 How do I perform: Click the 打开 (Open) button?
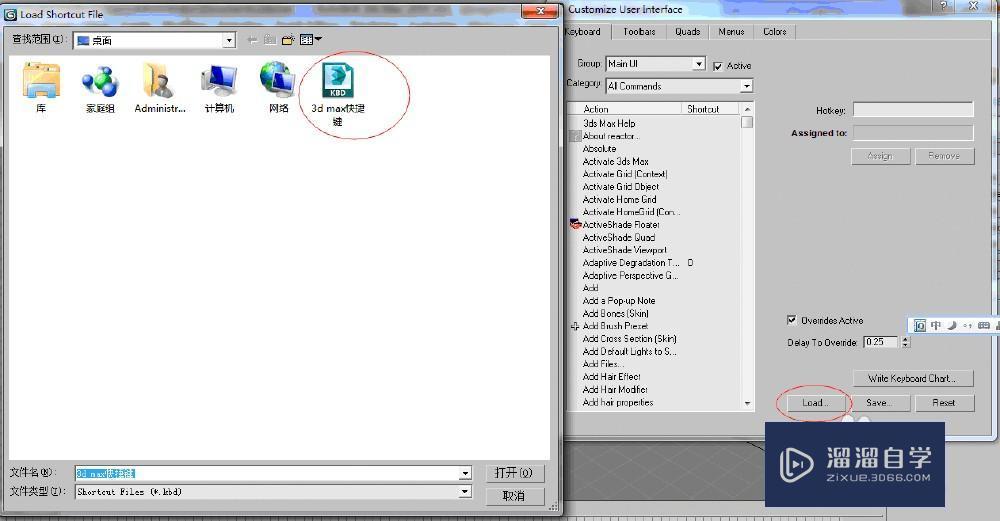[x=514, y=473]
